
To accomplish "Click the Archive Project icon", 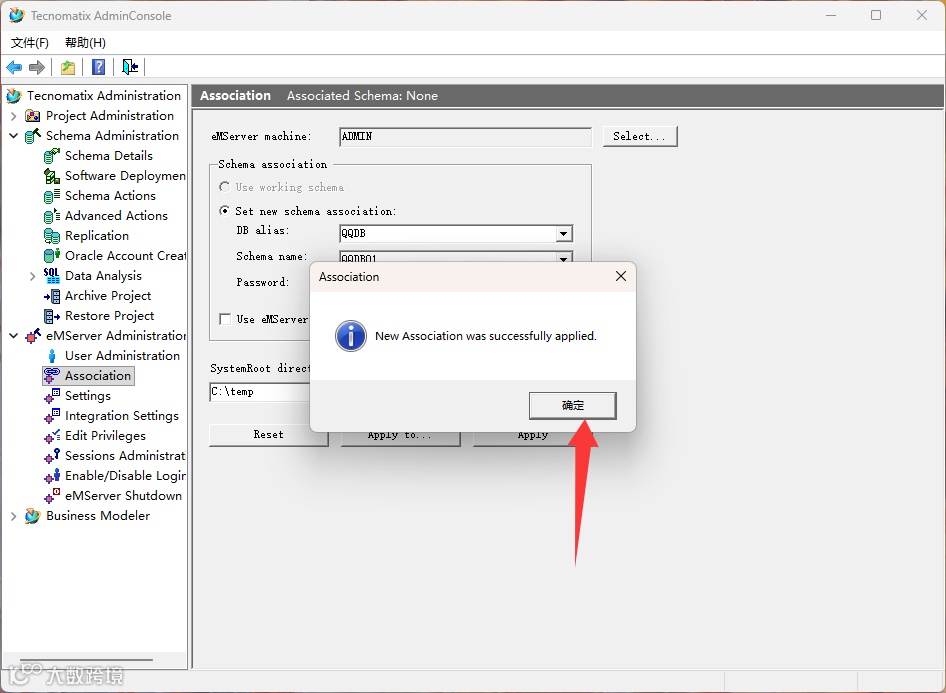I will click(x=52, y=296).
